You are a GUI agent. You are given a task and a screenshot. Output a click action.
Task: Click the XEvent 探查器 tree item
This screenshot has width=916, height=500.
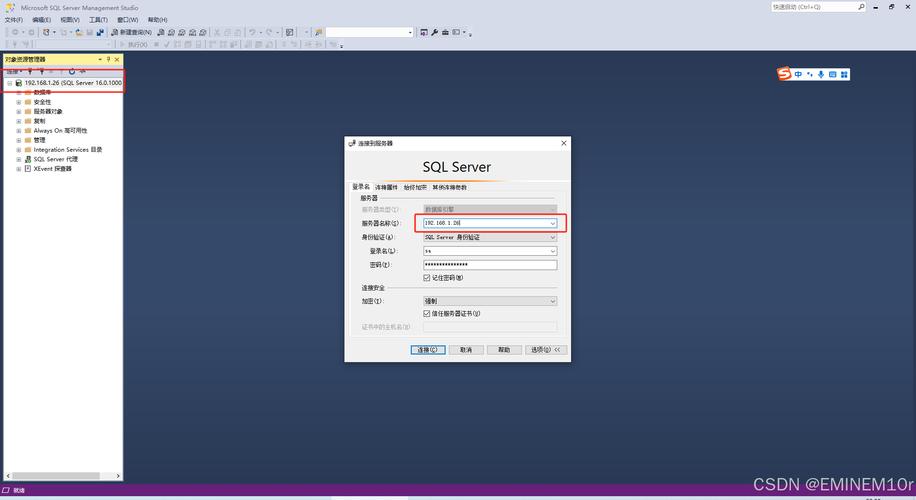coord(52,169)
